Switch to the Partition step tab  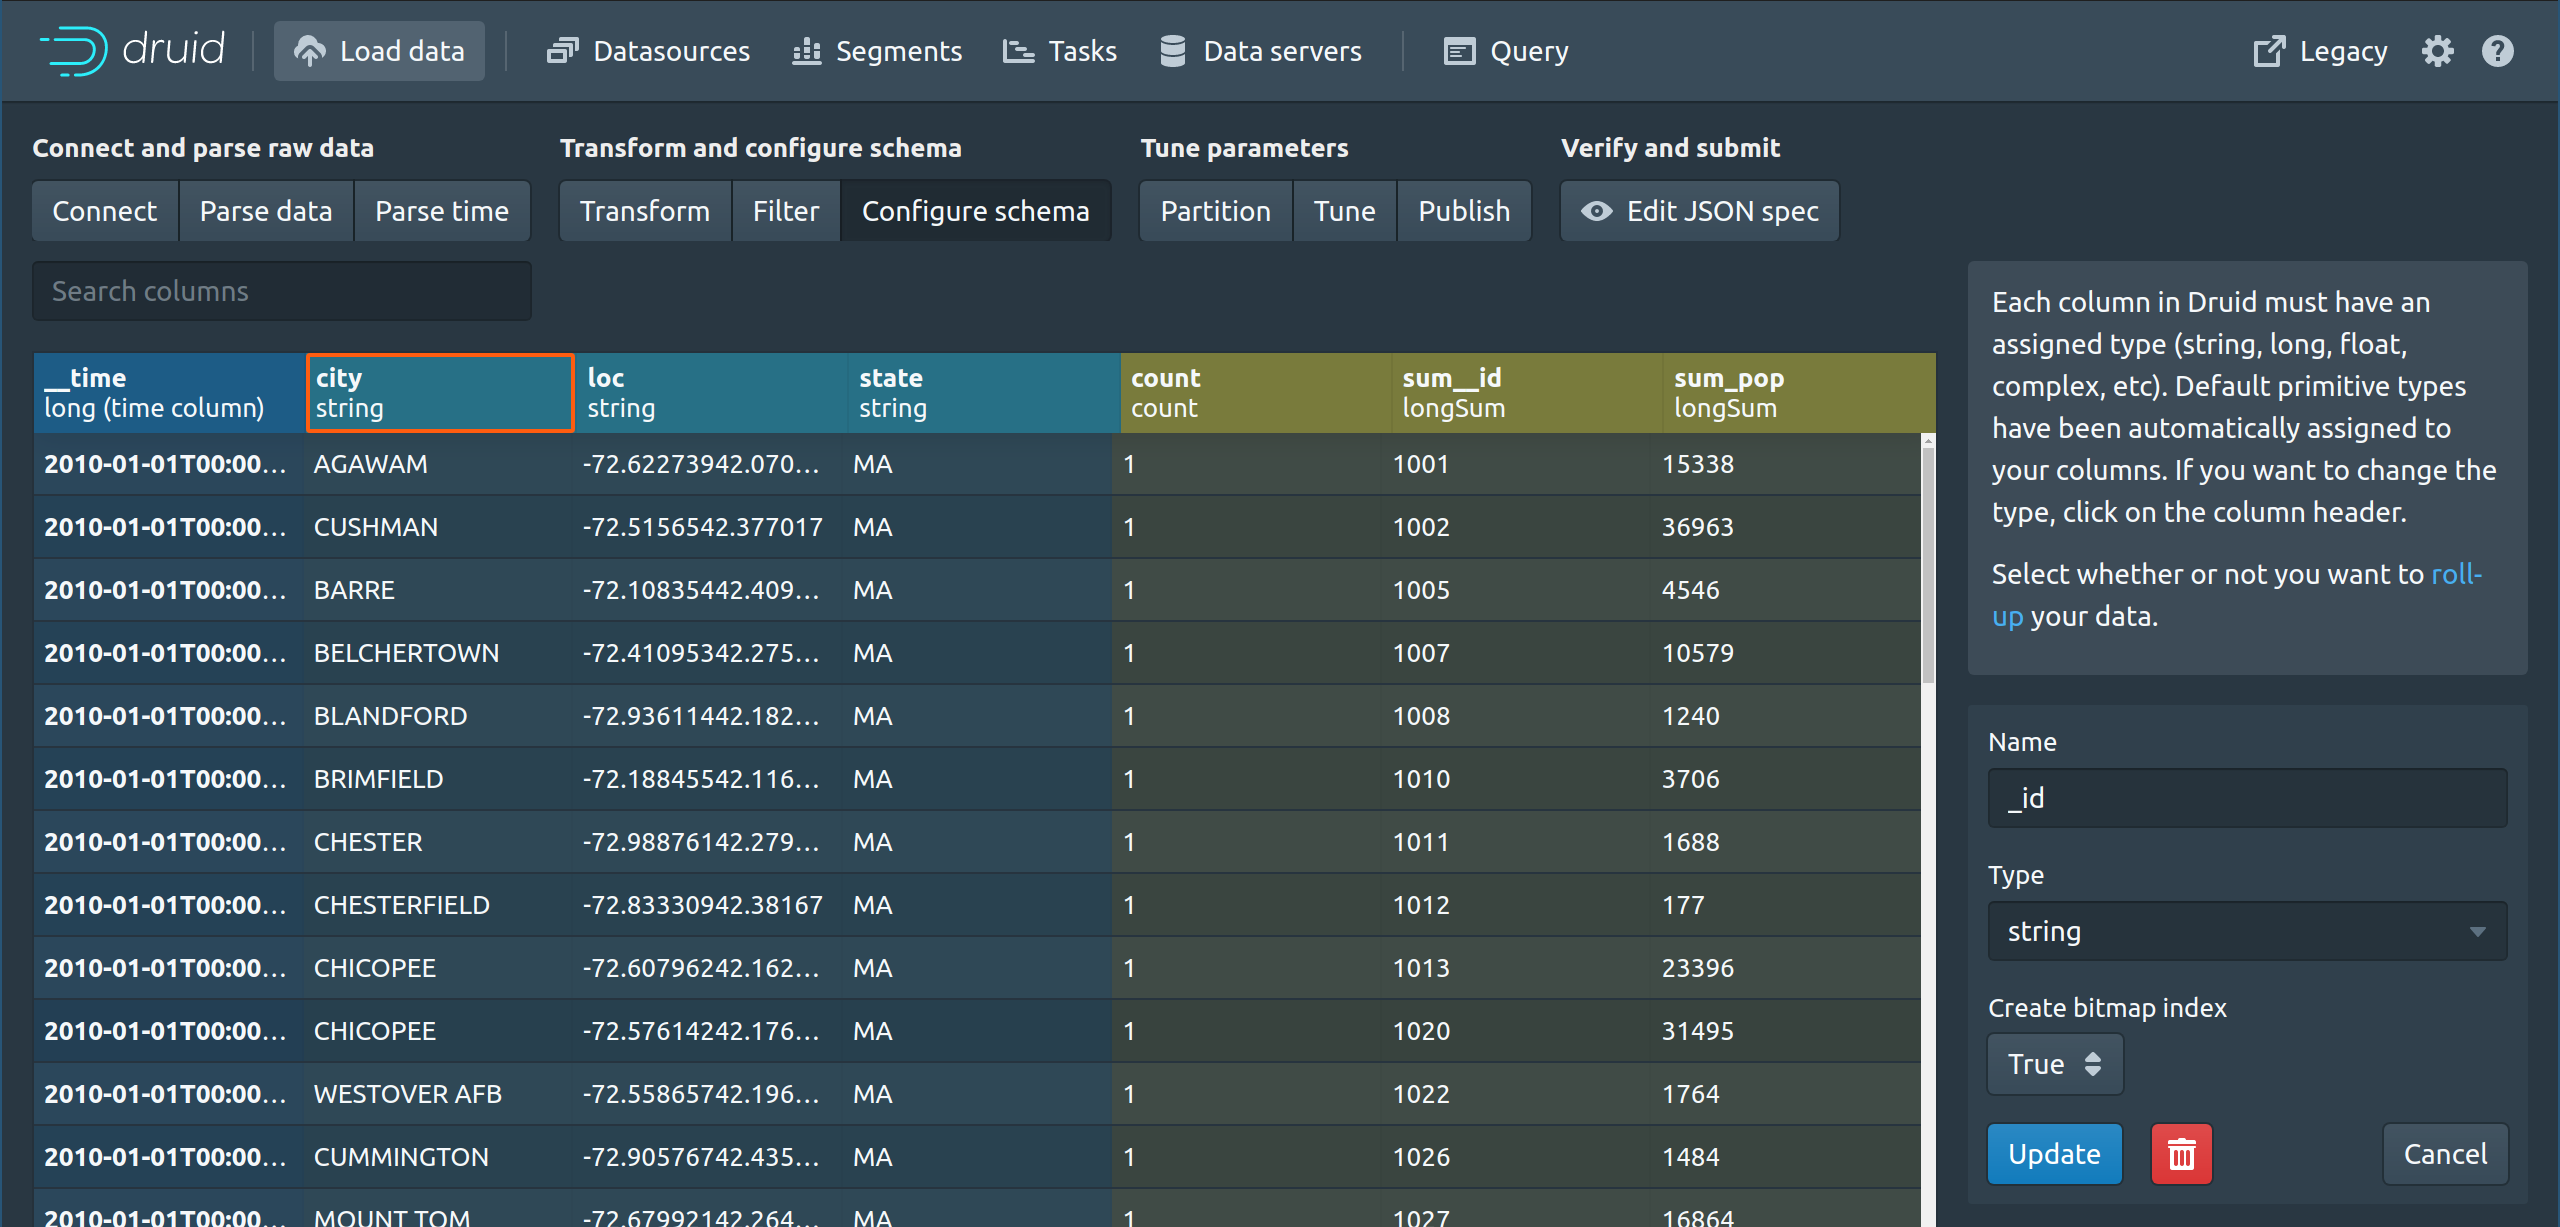(x=1215, y=211)
